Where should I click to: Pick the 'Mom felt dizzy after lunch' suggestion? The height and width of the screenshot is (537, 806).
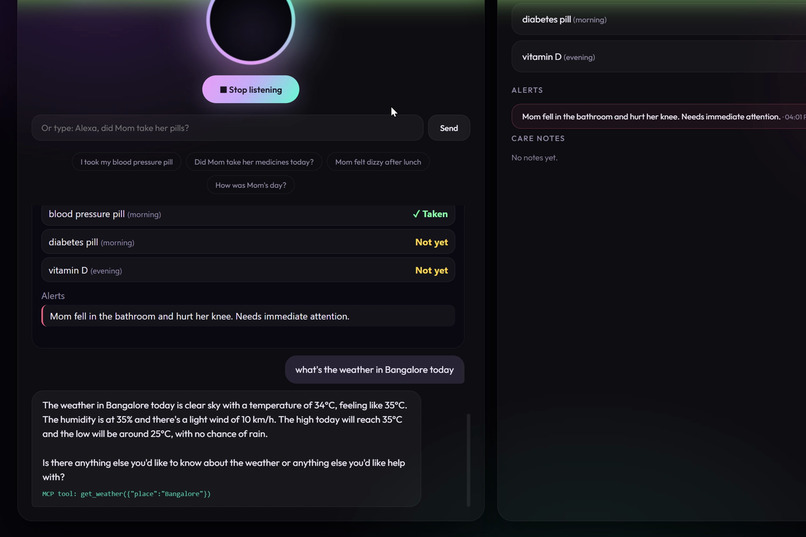point(378,162)
